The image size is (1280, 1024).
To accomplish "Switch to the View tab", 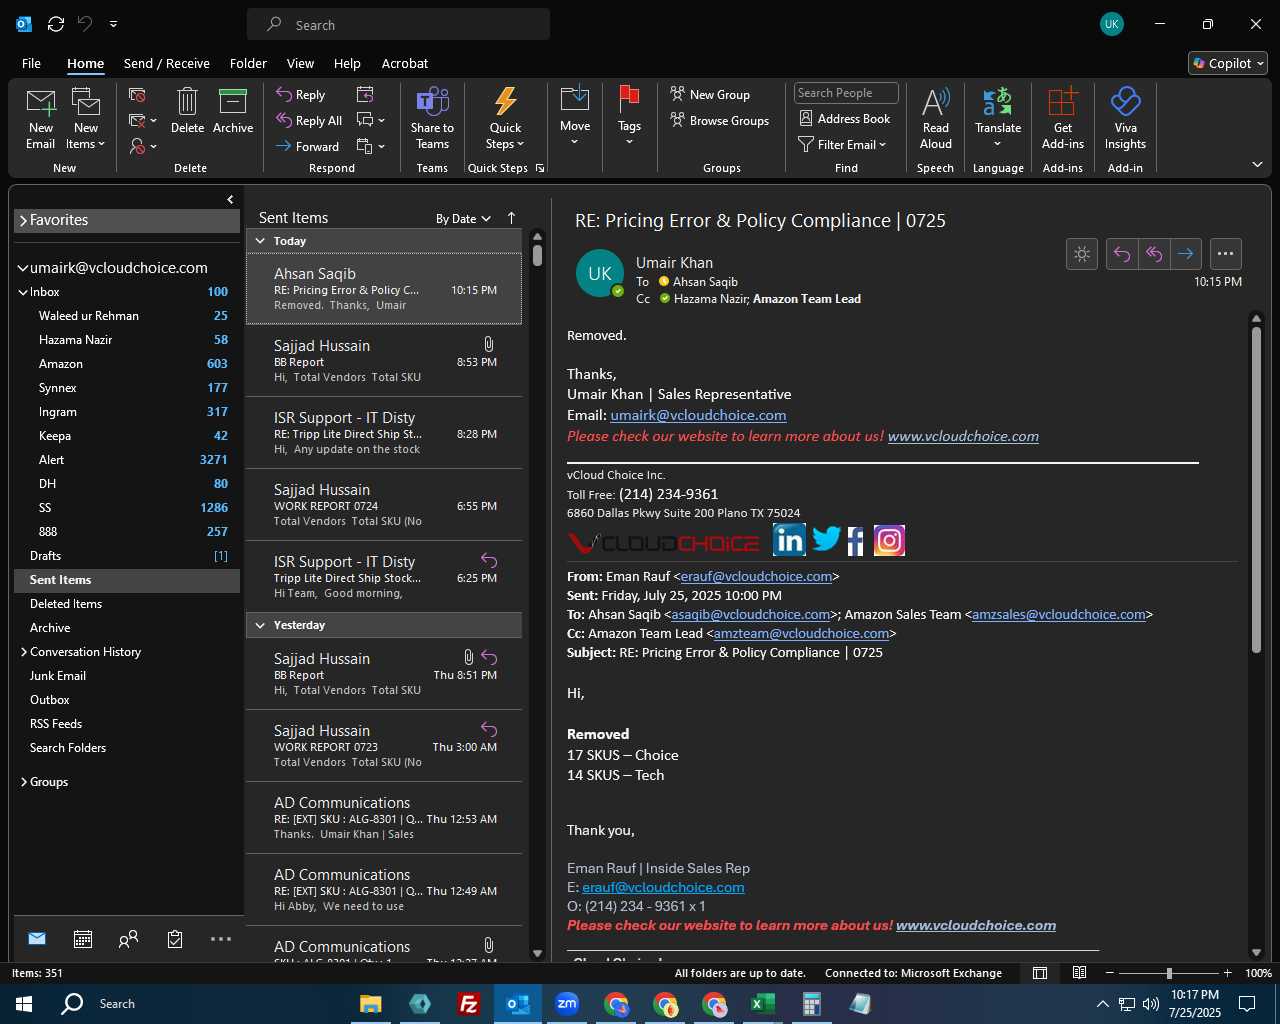I will point(300,63).
